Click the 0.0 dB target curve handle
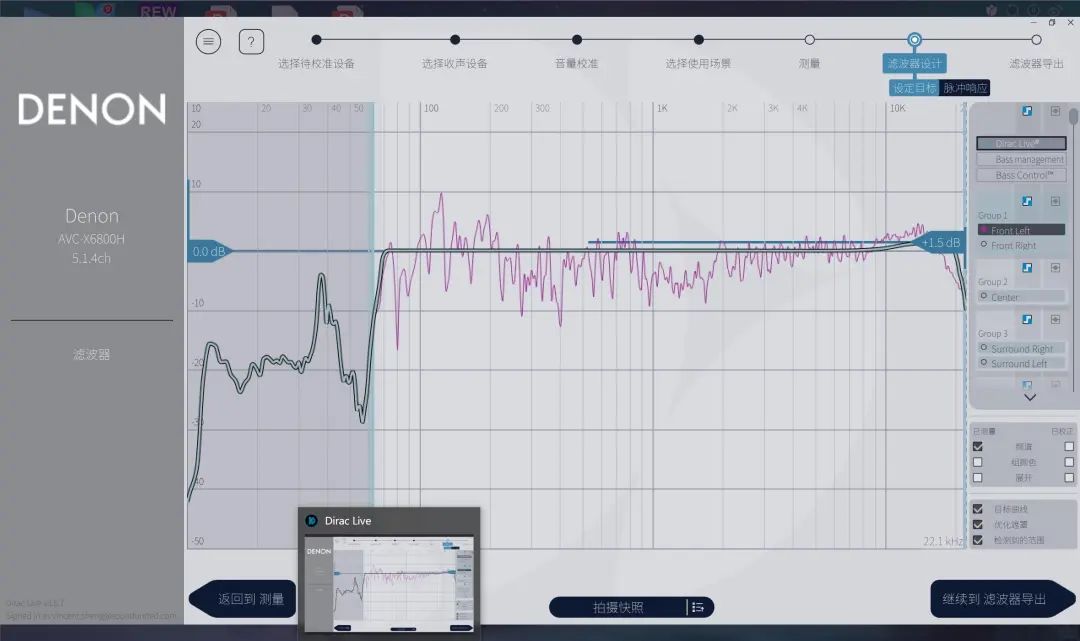1080x641 pixels. [209, 251]
